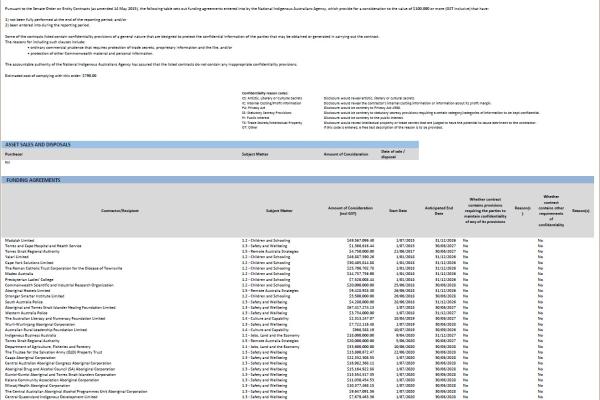
Task: Click the end date cell for Presbyterian Ladies' College
Action: tap(445, 280)
